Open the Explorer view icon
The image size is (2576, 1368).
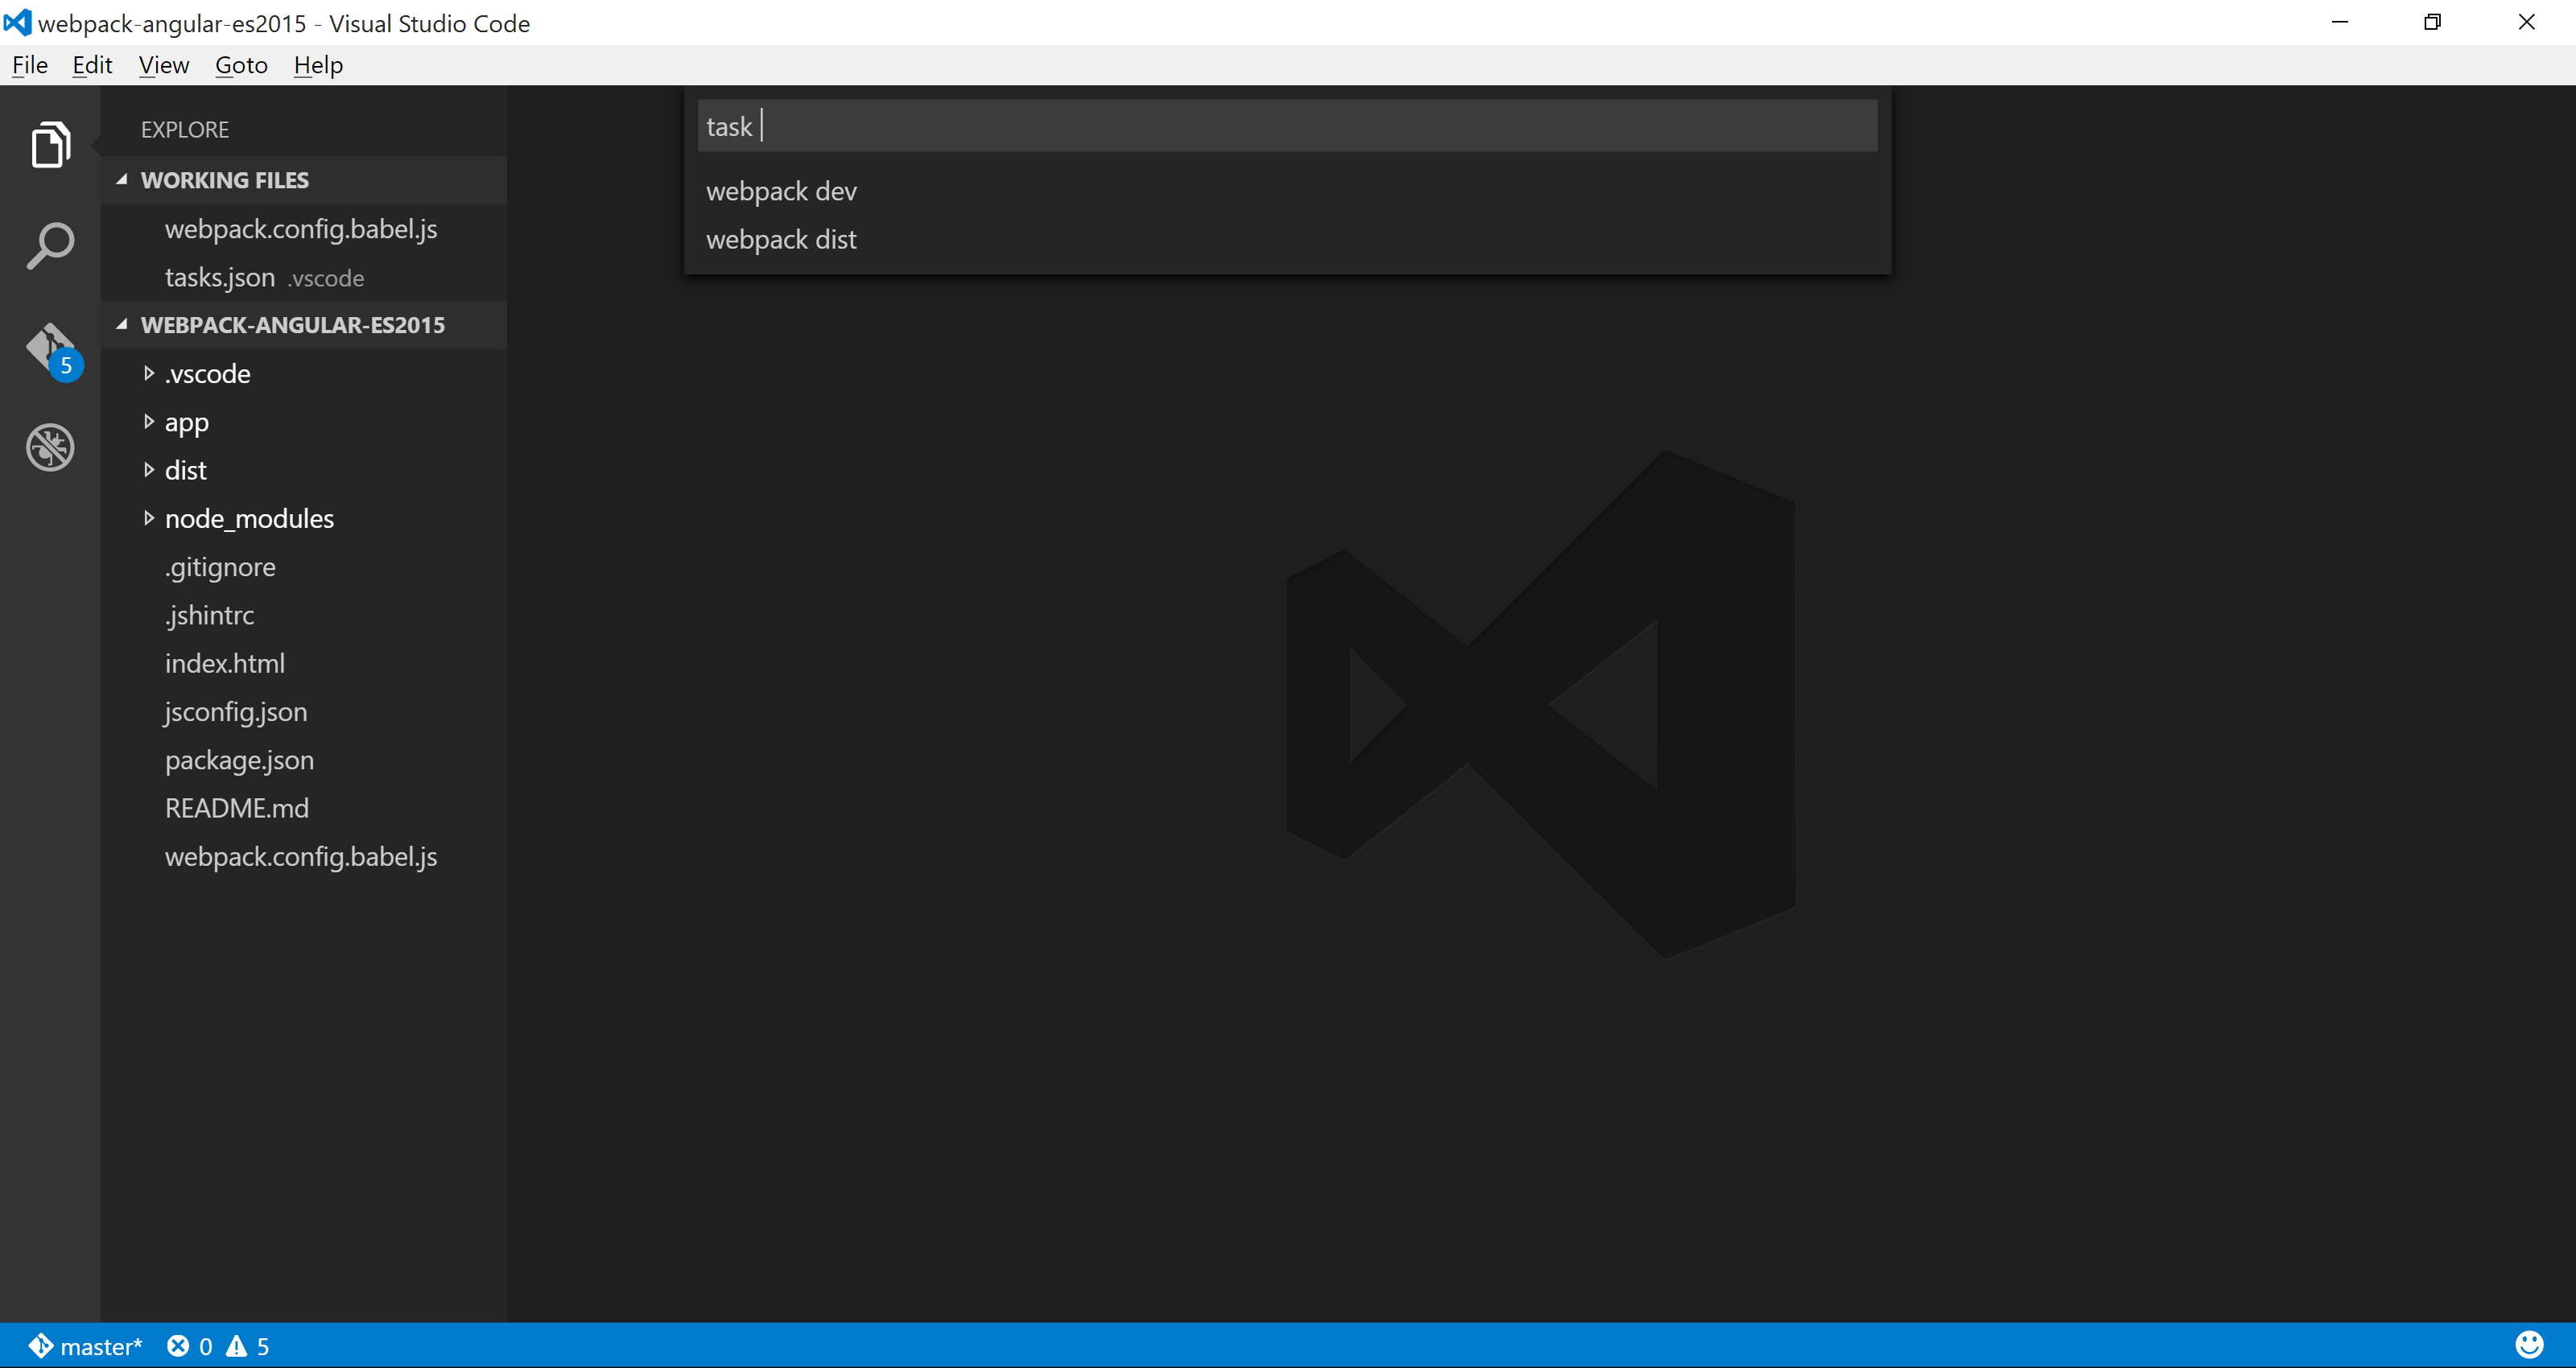(50, 146)
